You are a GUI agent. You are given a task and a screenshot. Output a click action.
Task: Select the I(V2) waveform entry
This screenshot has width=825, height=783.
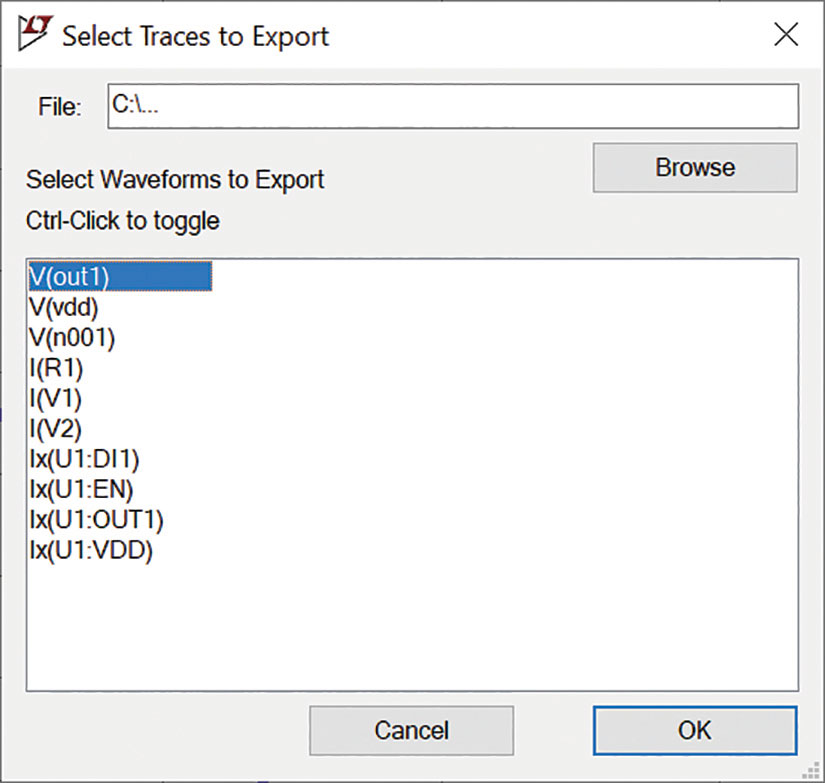pyautogui.click(x=56, y=429)
